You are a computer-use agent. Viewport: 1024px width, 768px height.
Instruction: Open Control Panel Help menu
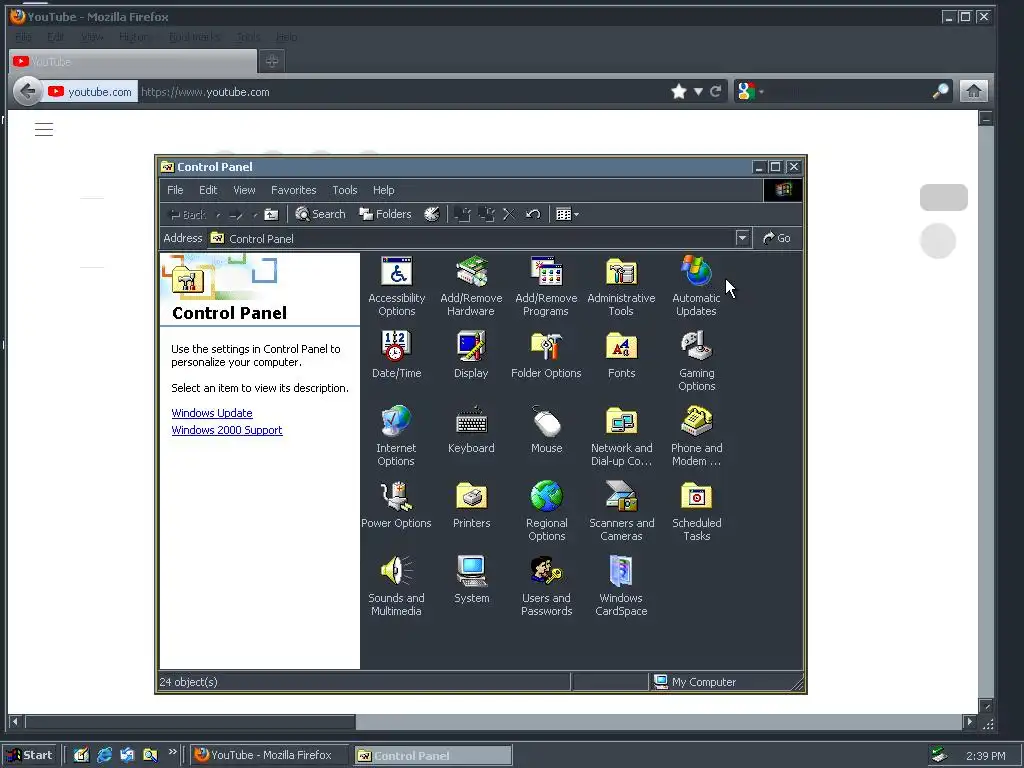(x=383, y=190)
